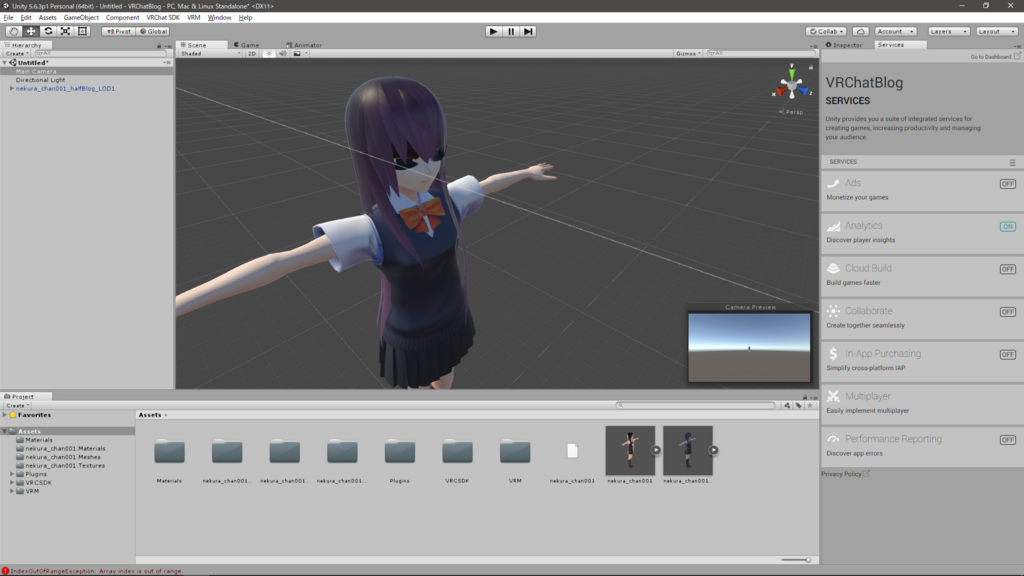Toggle the In-App Purchasing service switch
Screen dimensions: 1024x576
pos(1008,355)
